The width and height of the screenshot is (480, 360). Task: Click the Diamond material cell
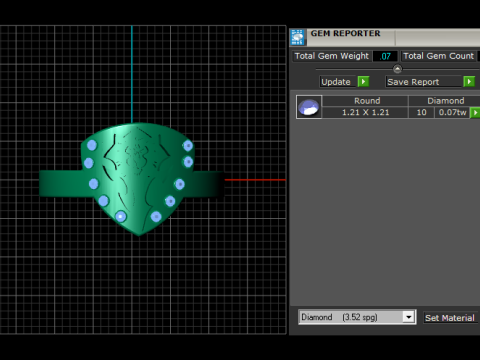coord(445,101)
